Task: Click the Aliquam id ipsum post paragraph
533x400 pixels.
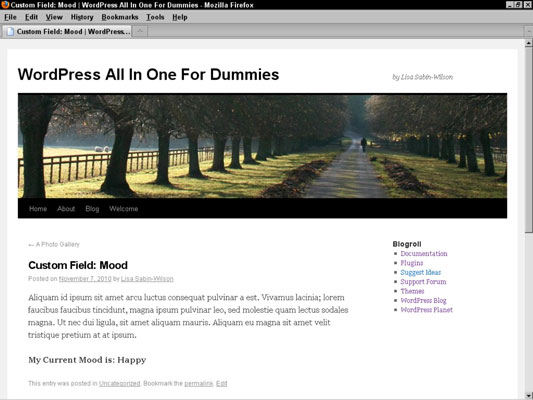Action: 188,316
